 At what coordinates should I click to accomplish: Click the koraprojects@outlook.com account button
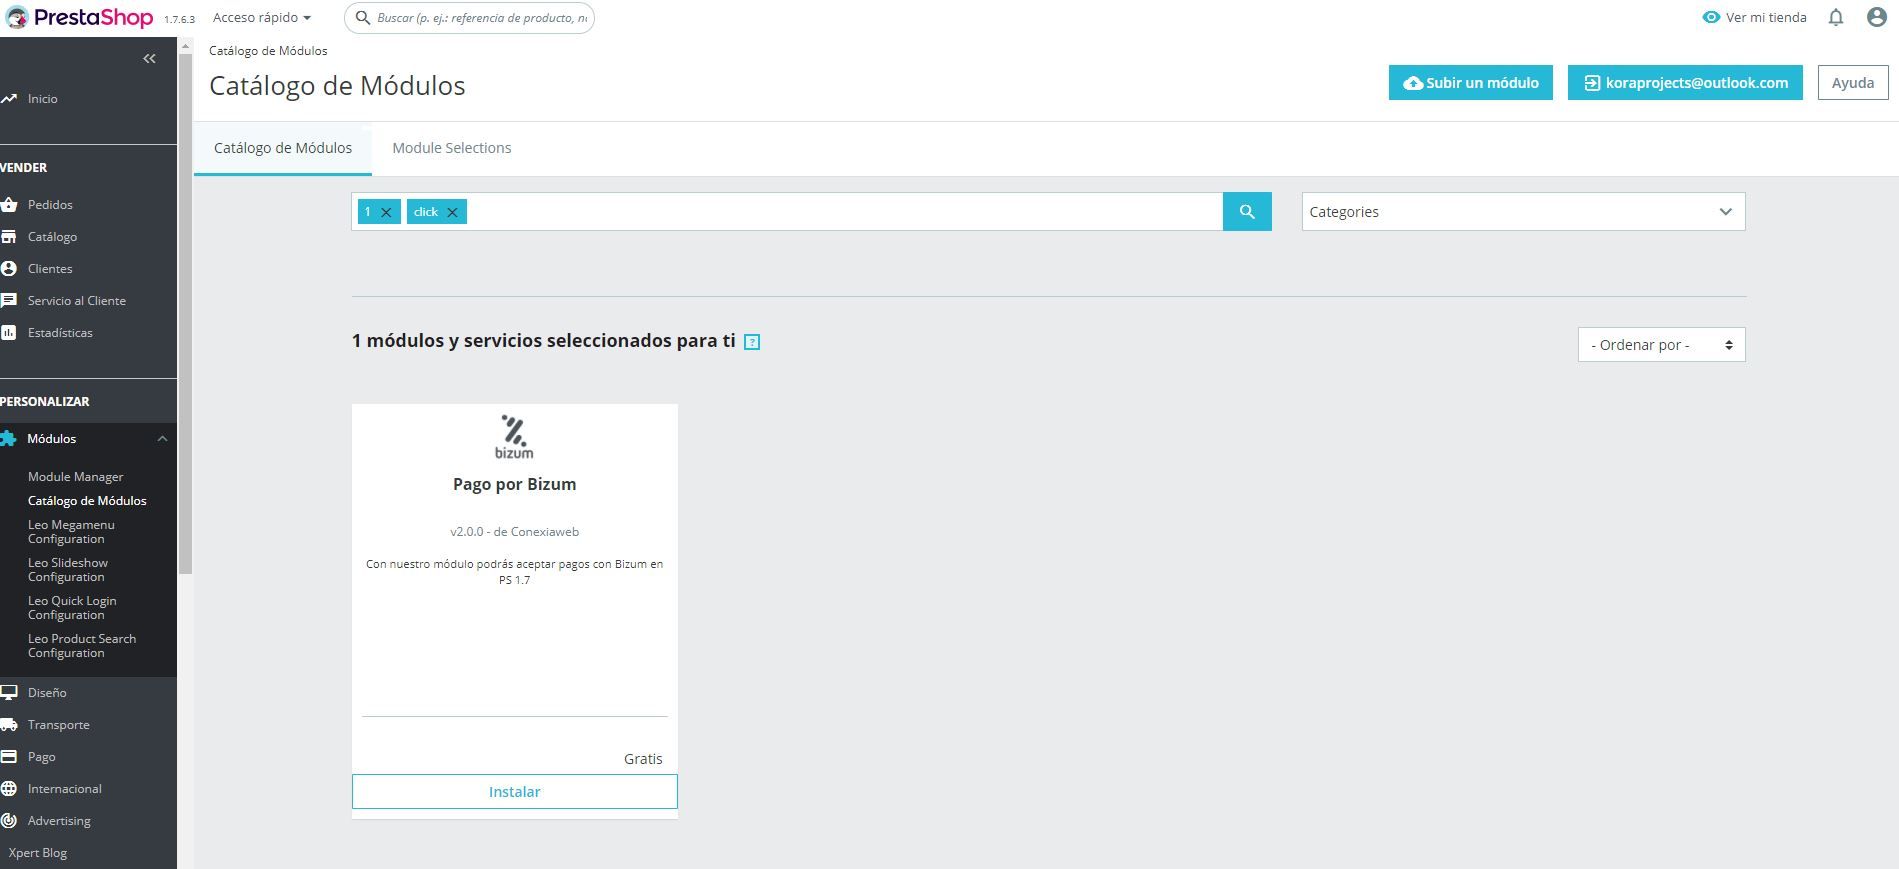tap(1685, 83)
